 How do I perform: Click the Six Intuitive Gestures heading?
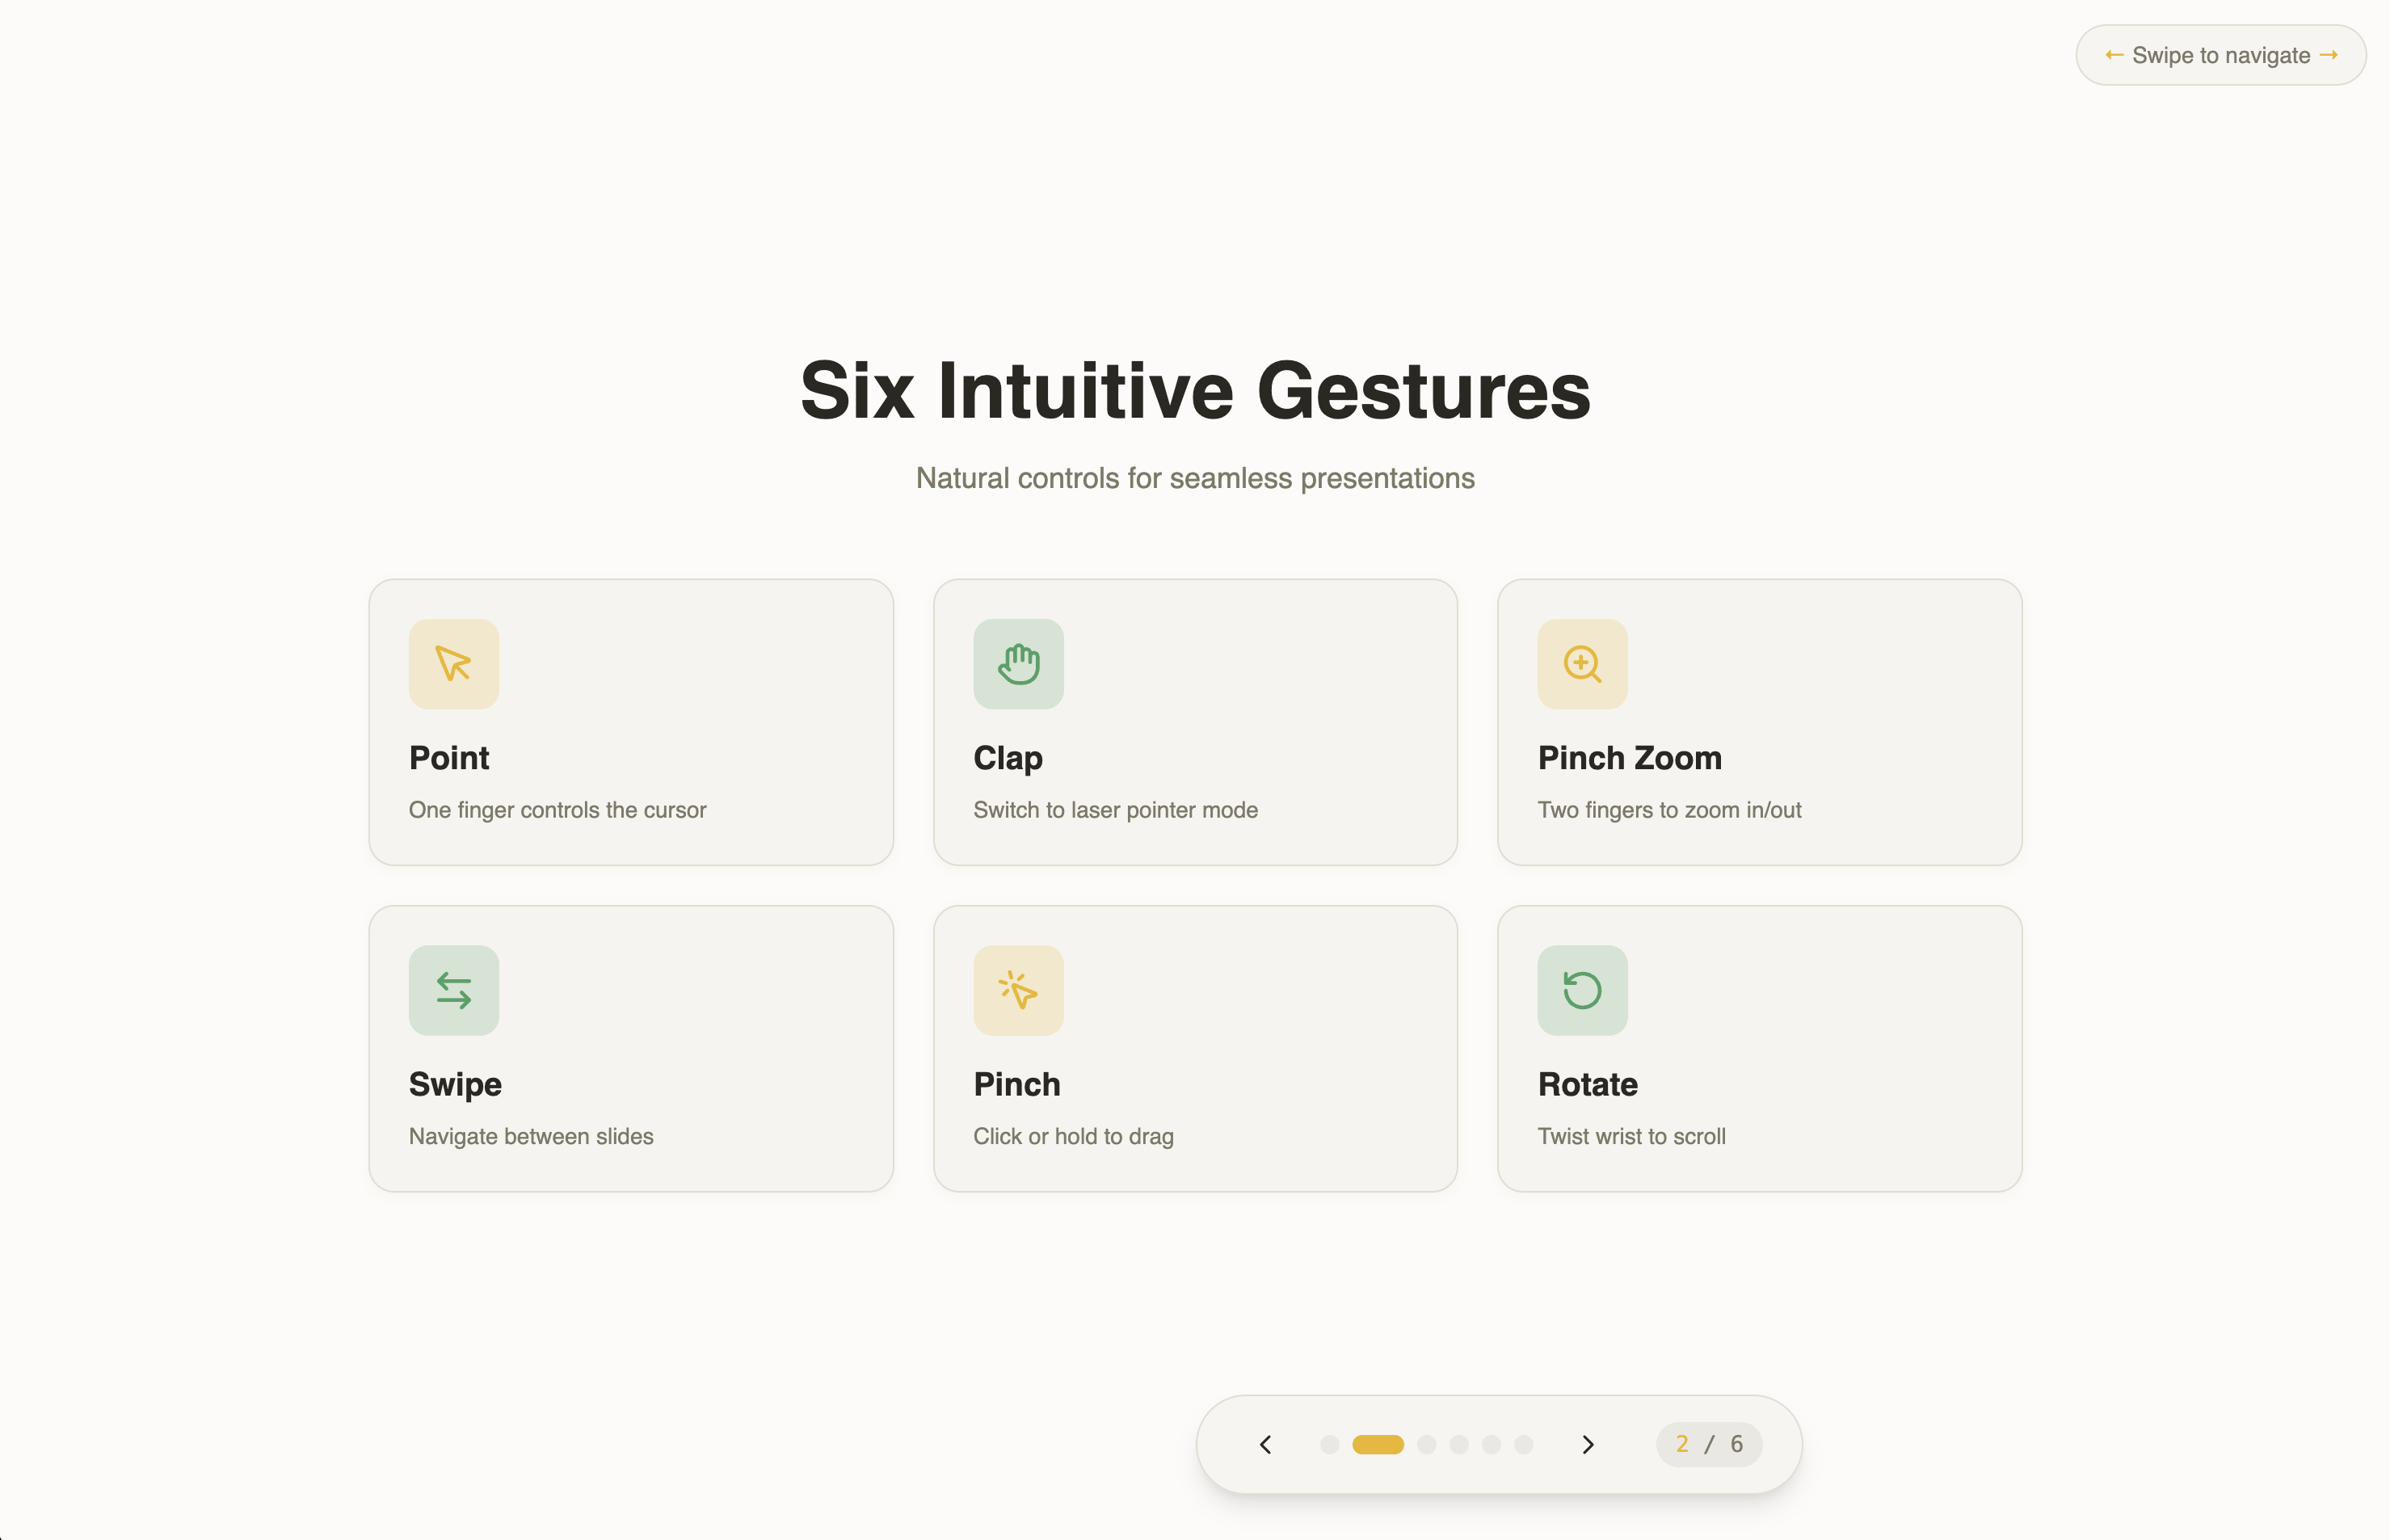(1195, 391)
